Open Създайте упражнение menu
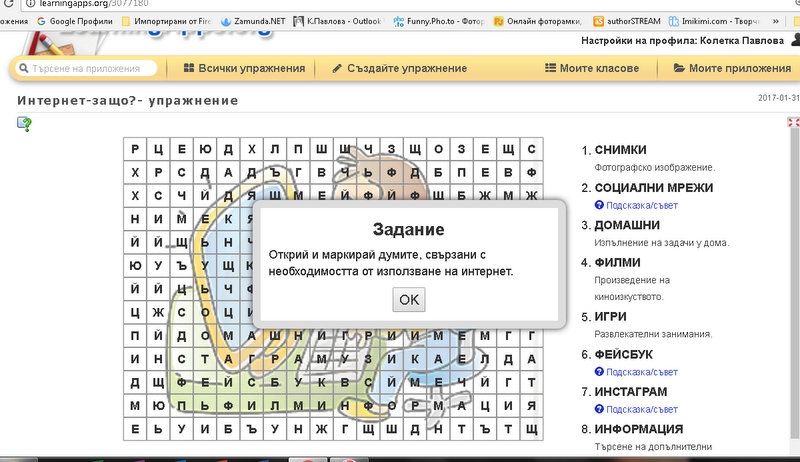 (399, 68)
